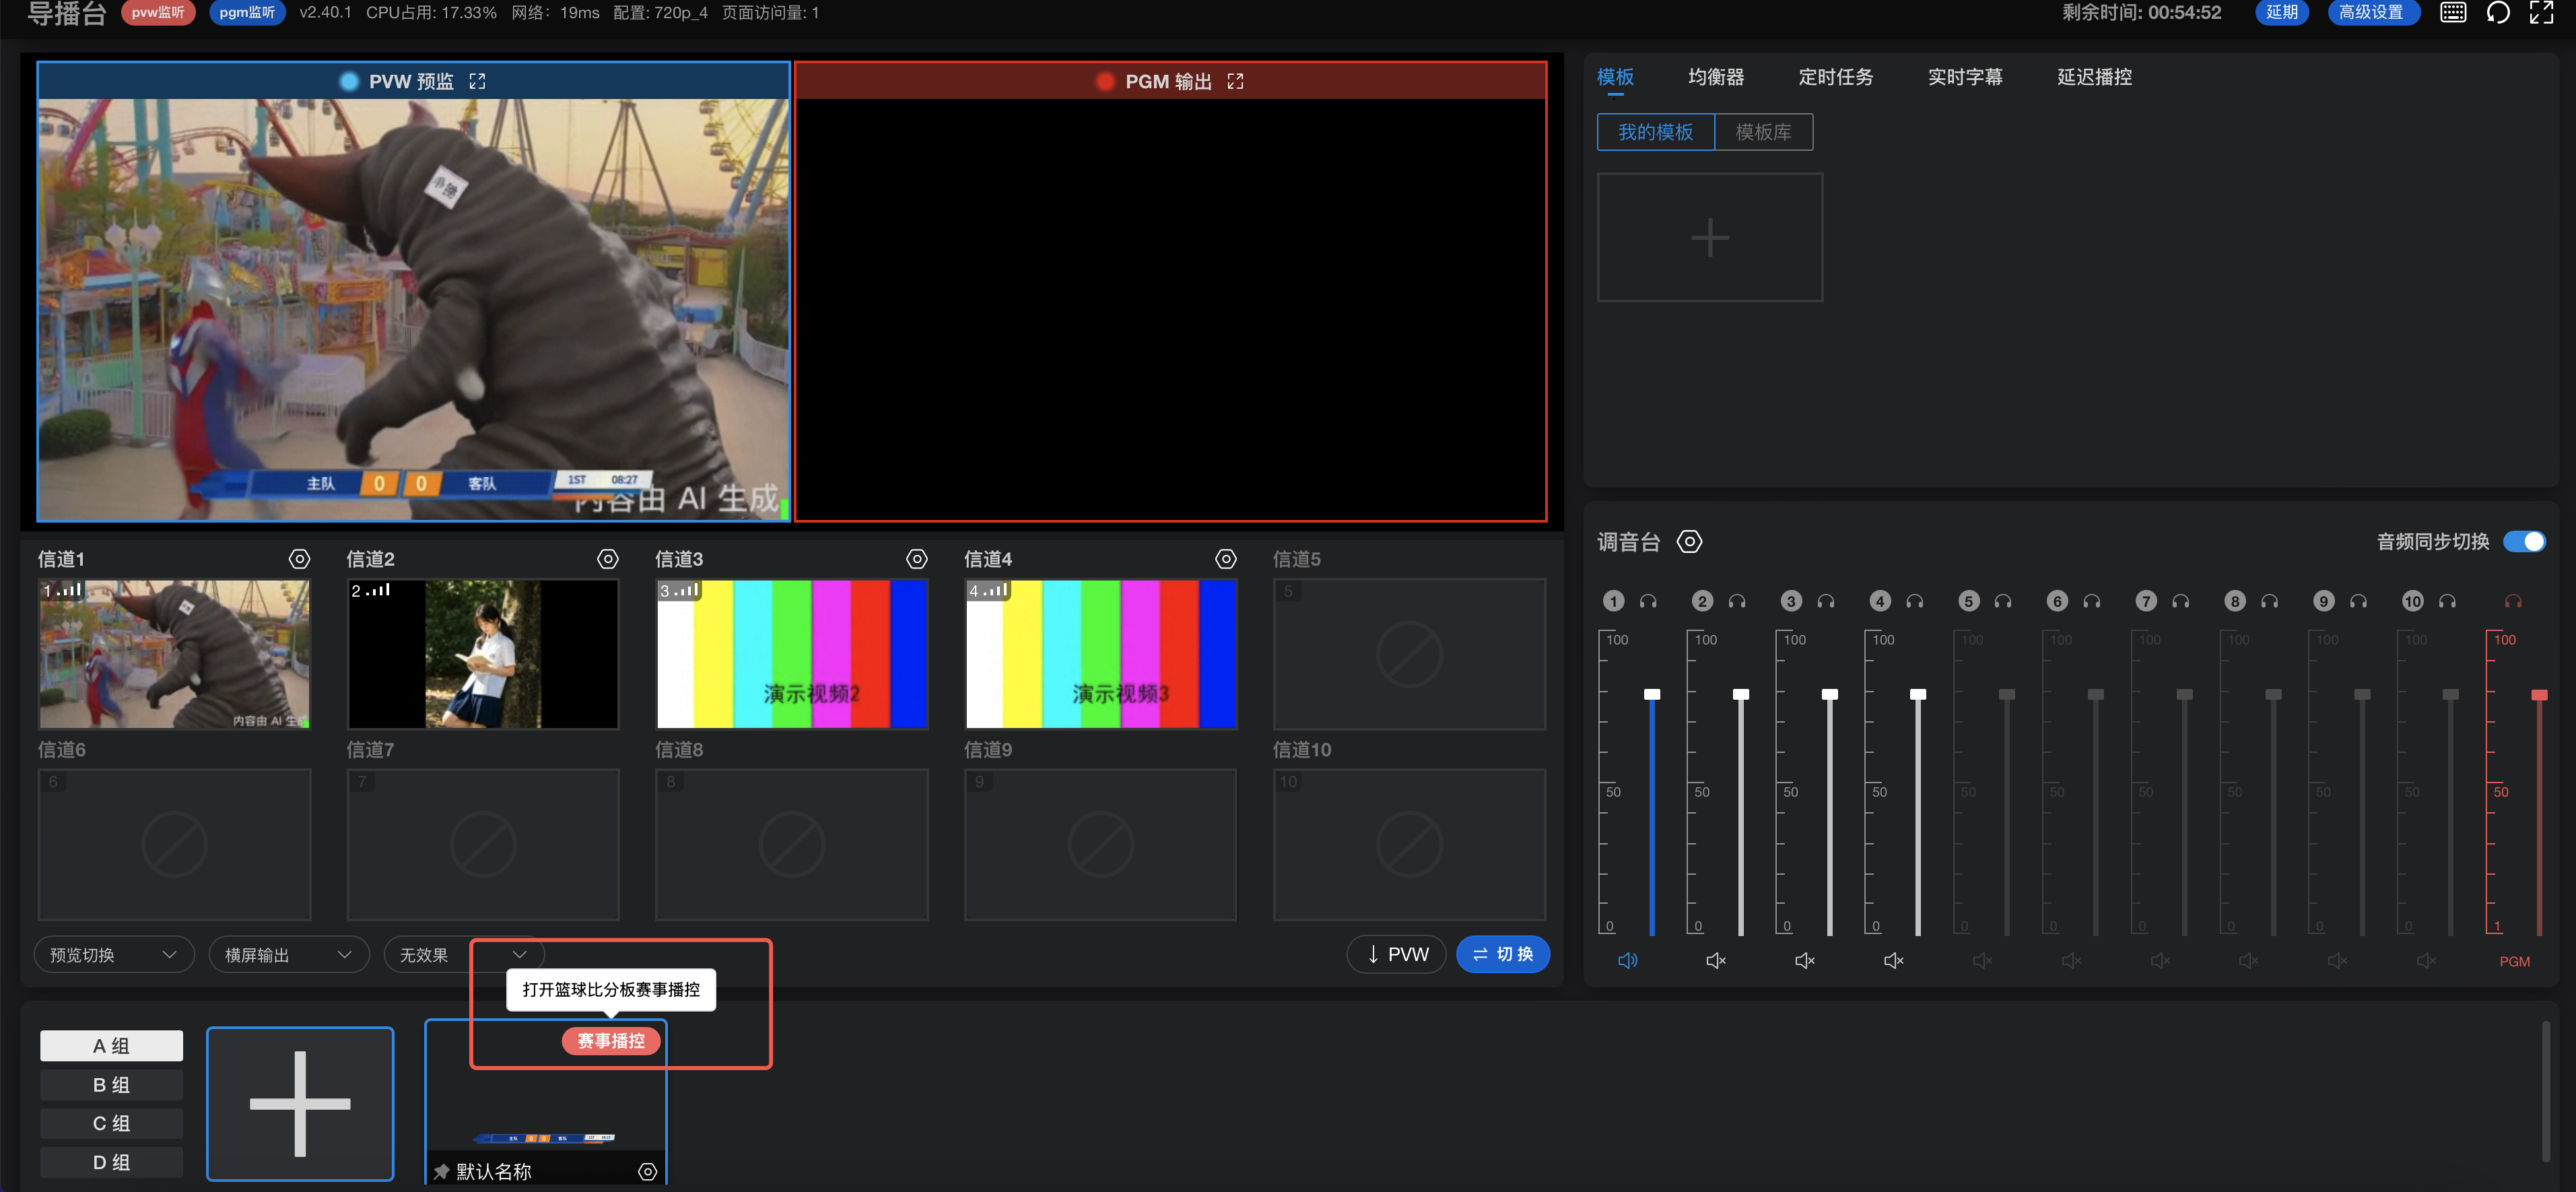Click the 切换 switch button
Screen dimensions: 2576x1192
1503,954
